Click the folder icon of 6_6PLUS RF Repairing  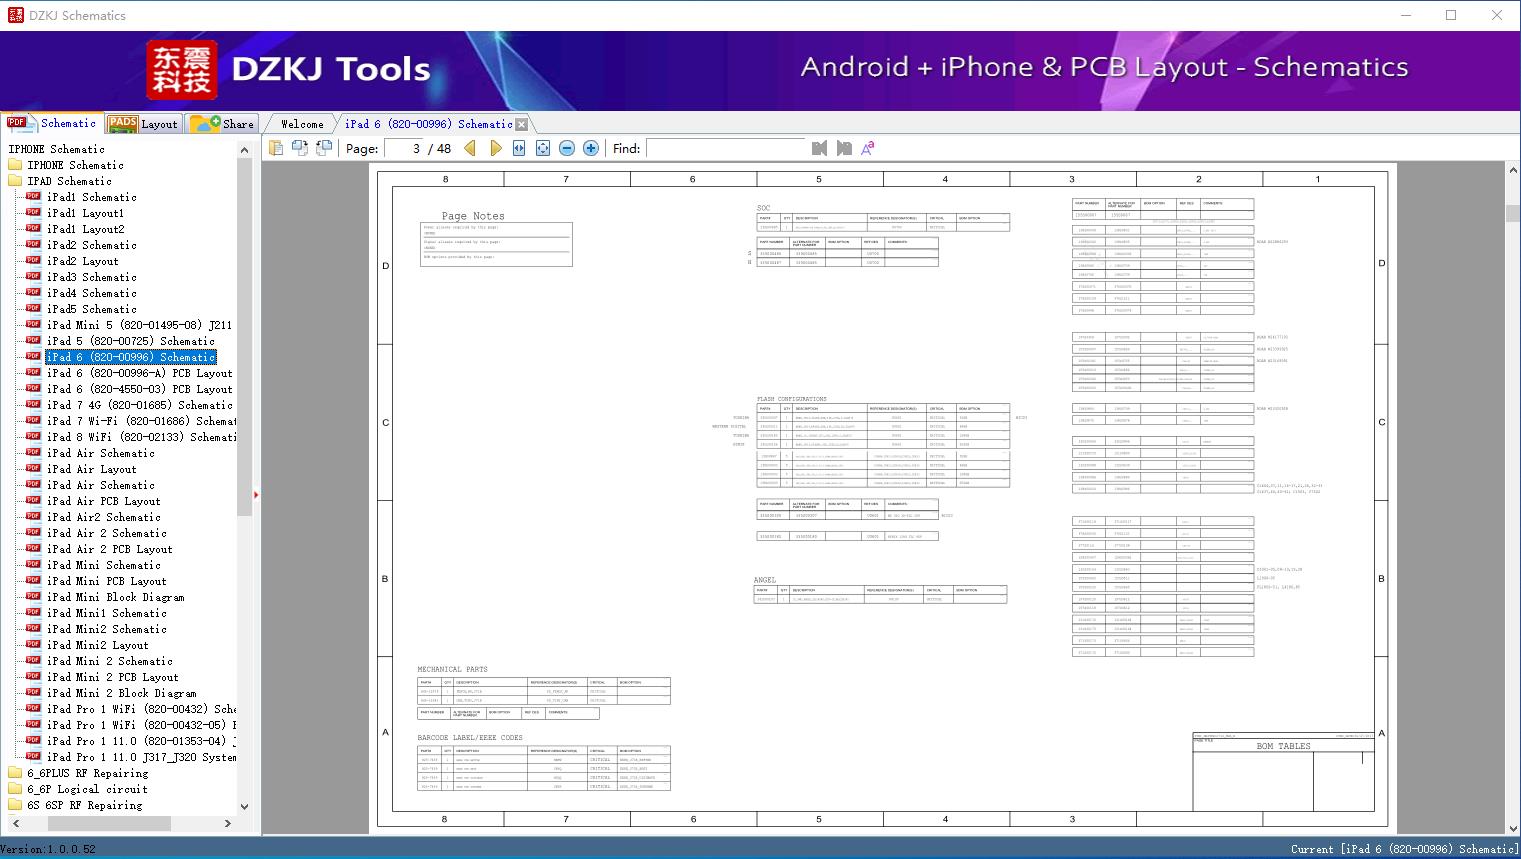click(x=15, y=773)
